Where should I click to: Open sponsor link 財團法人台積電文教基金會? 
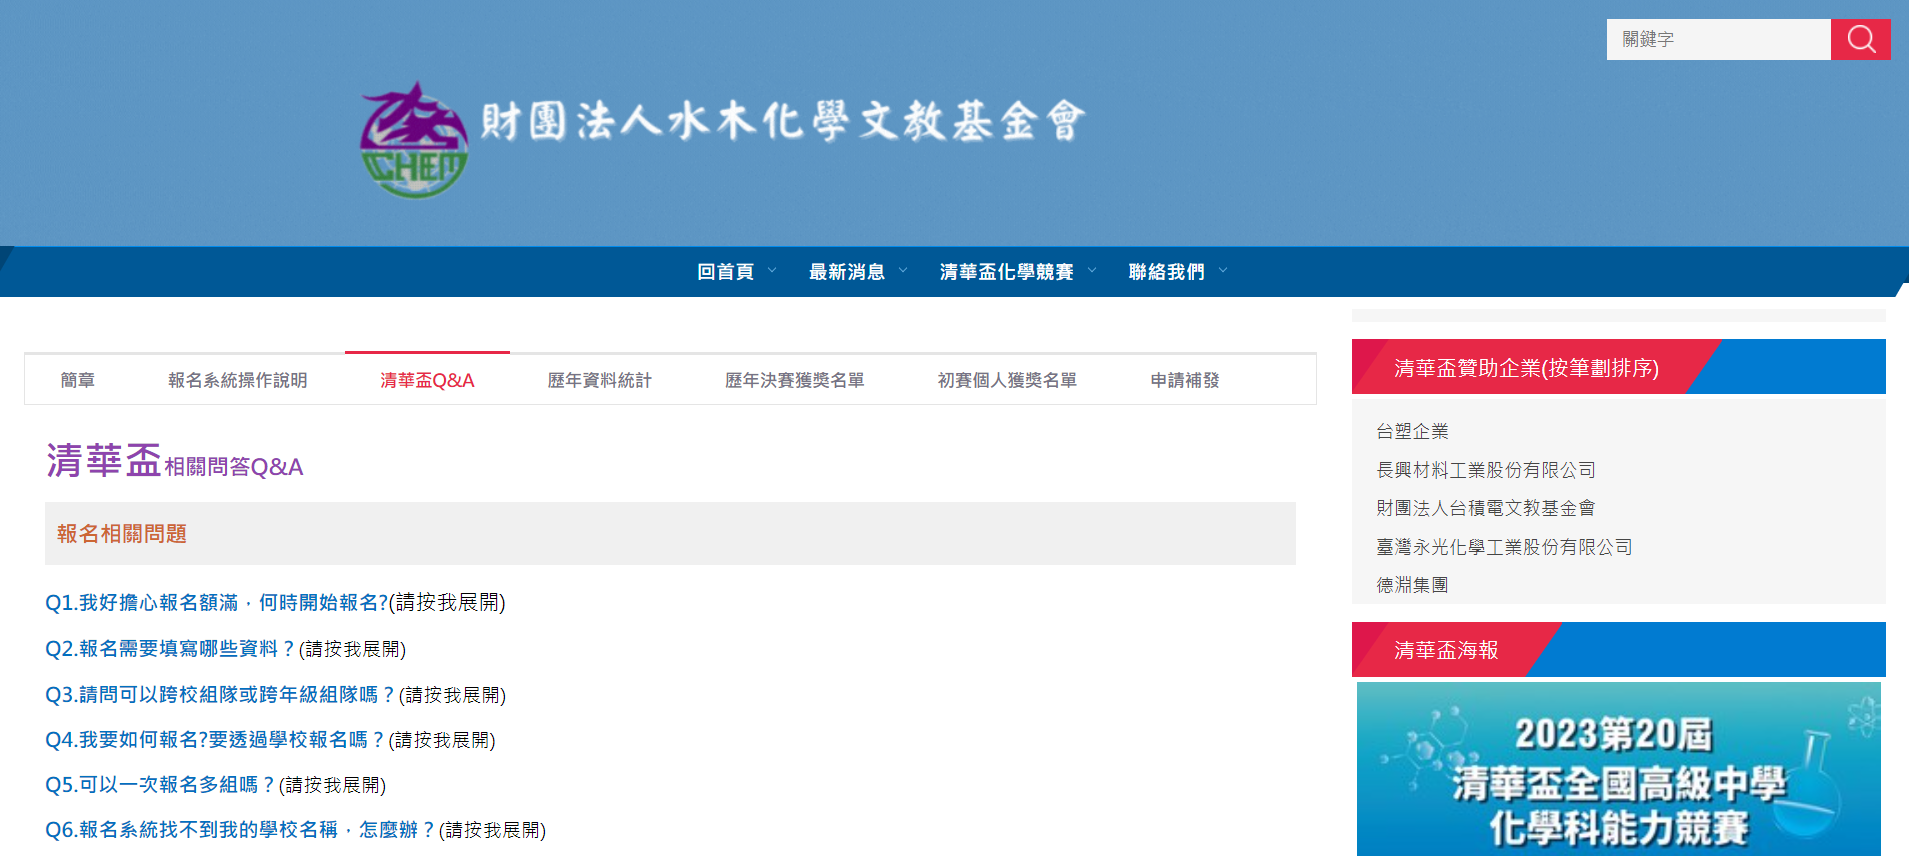(1485, 508)
